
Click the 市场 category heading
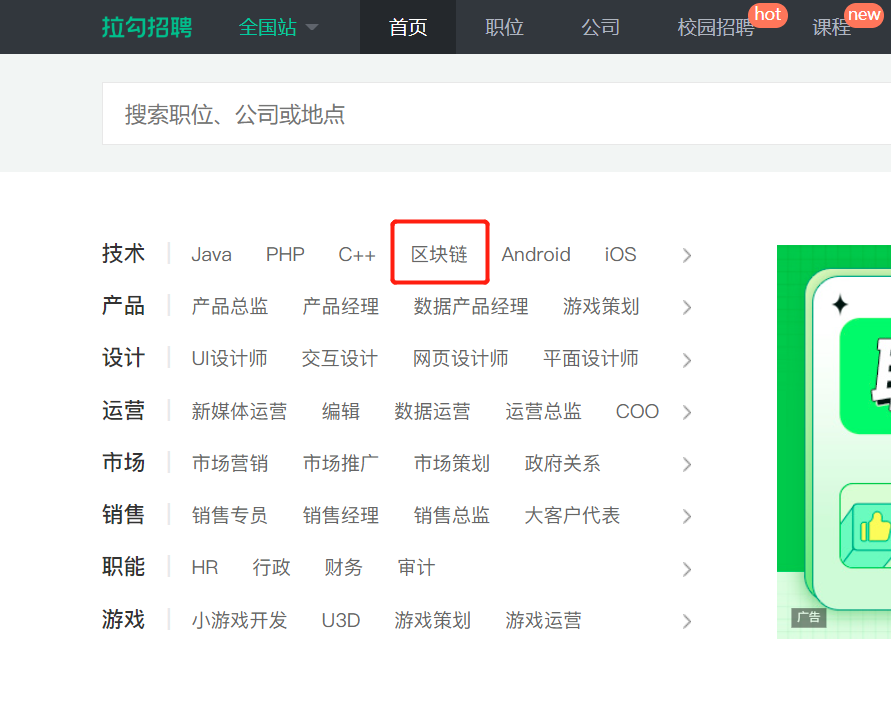(x=123, y=462)
